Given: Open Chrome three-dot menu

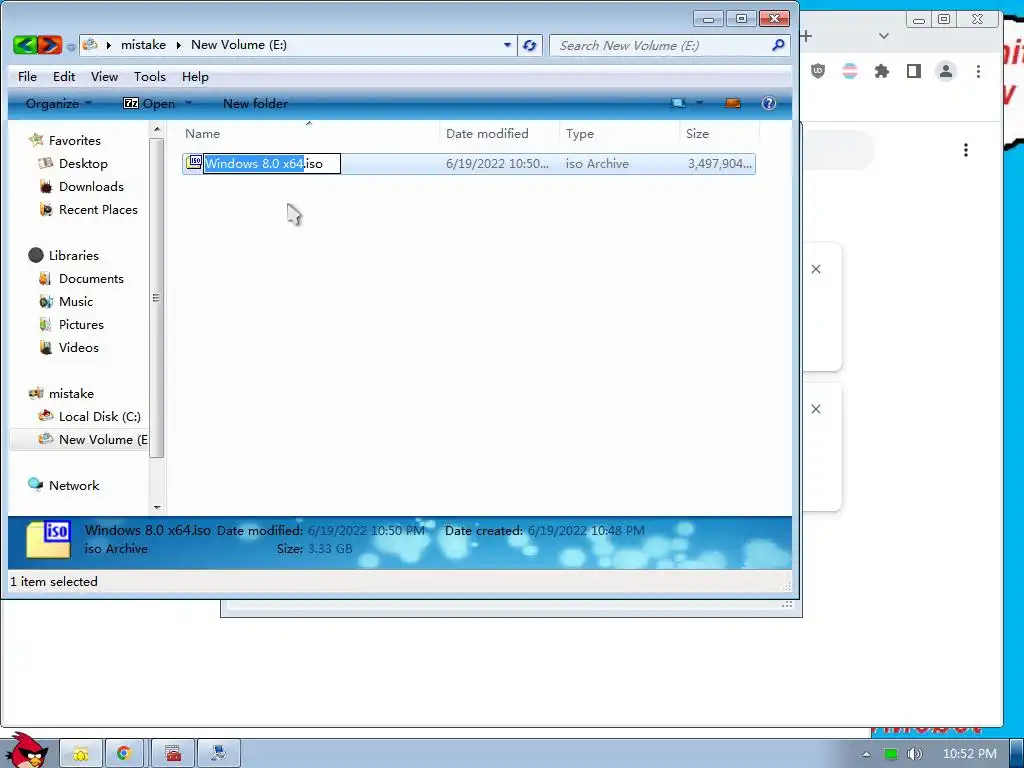Looking at the screenshot, I should point(978,71).
